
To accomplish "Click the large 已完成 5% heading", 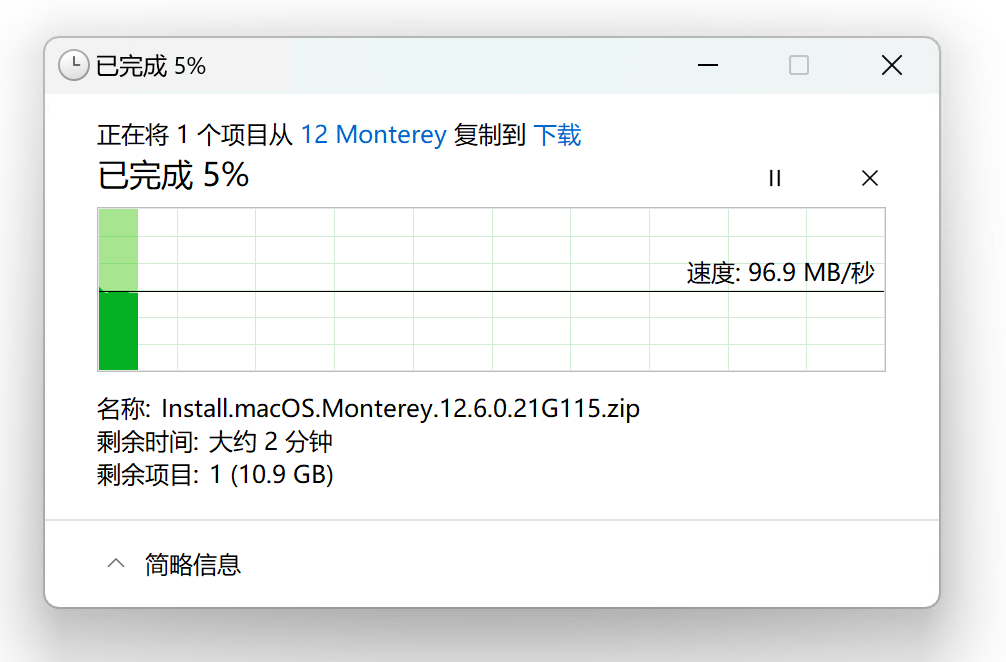I will [173, 176].
